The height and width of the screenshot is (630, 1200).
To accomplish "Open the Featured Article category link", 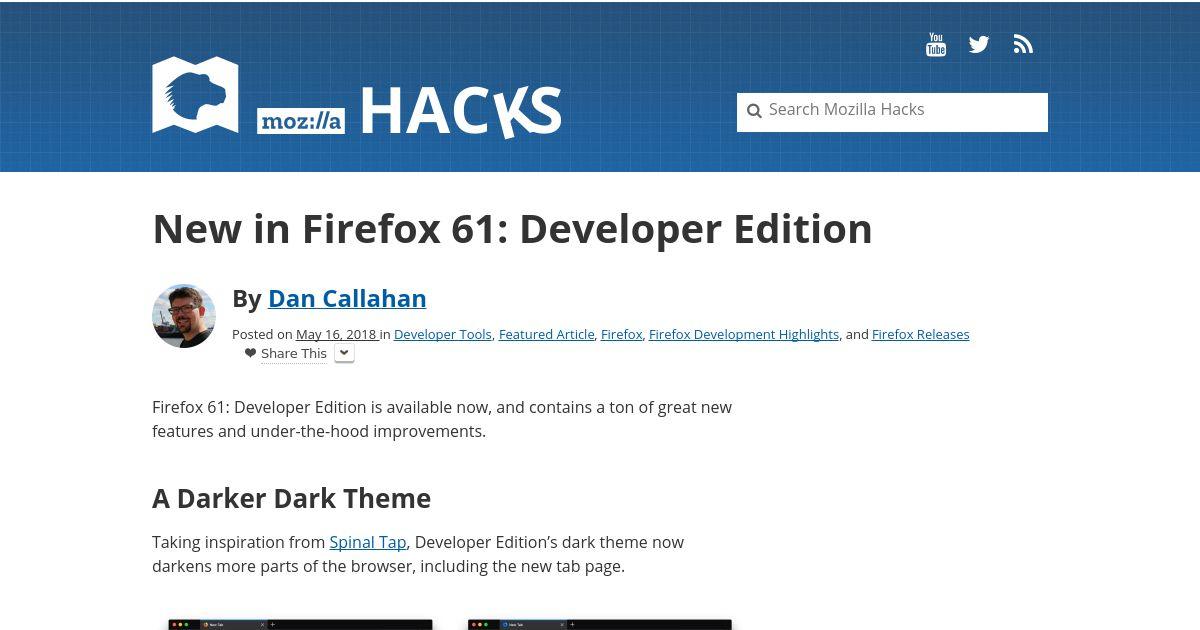I will tap(547, 334).
